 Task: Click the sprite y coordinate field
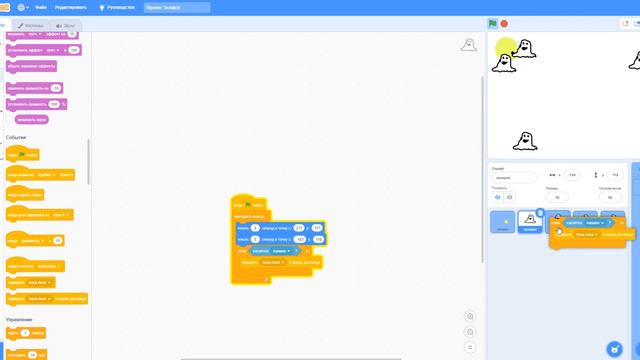coord(615,175)
